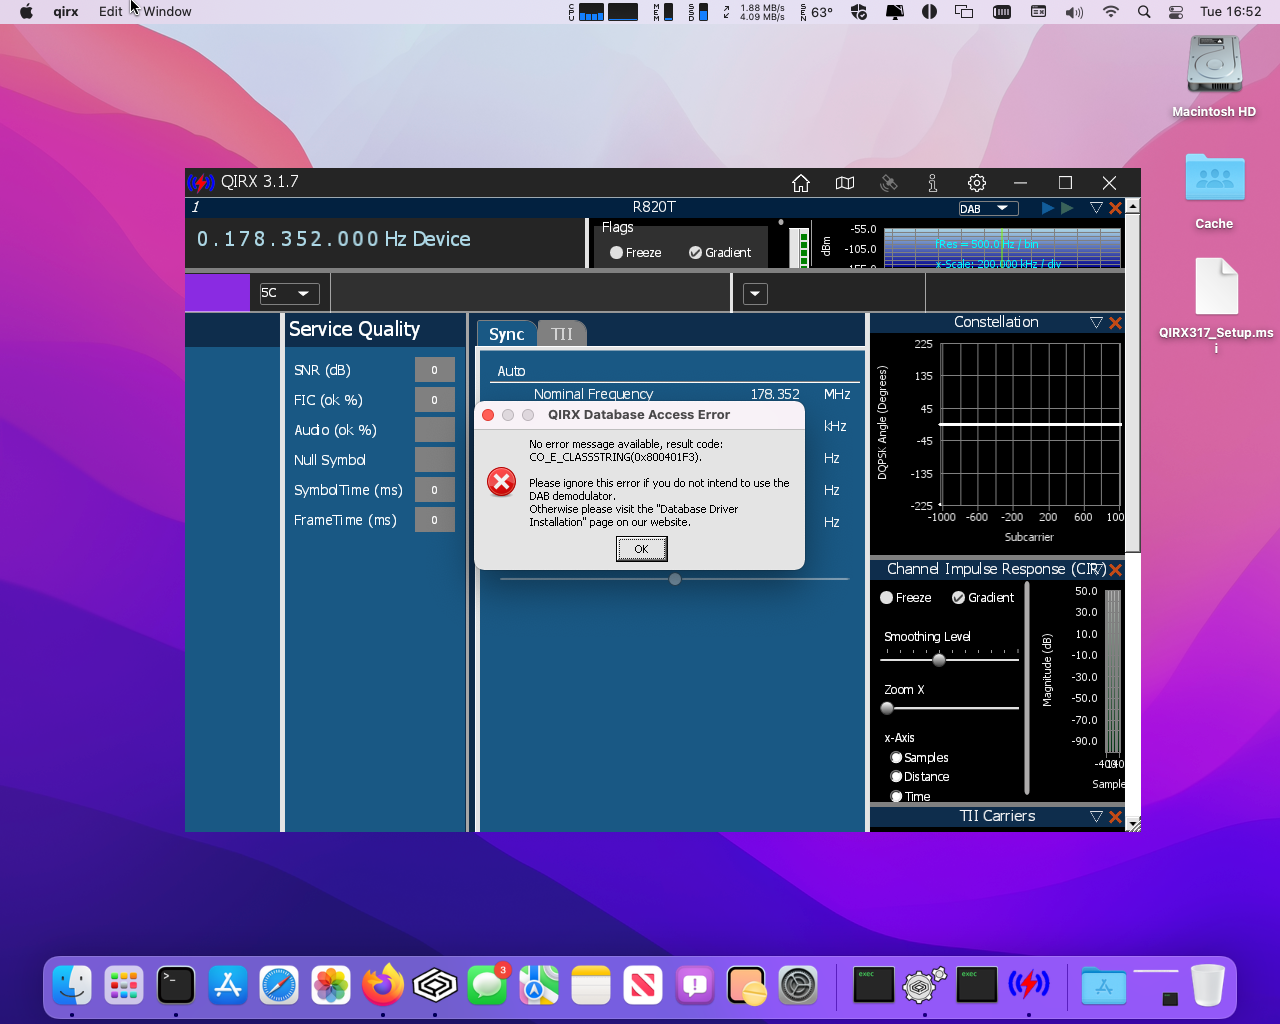Image resolution: width=1280 pixels, height=1024 pixels.
Task: Open System Preferences from the Dock
Action: (x=798, y=986)
